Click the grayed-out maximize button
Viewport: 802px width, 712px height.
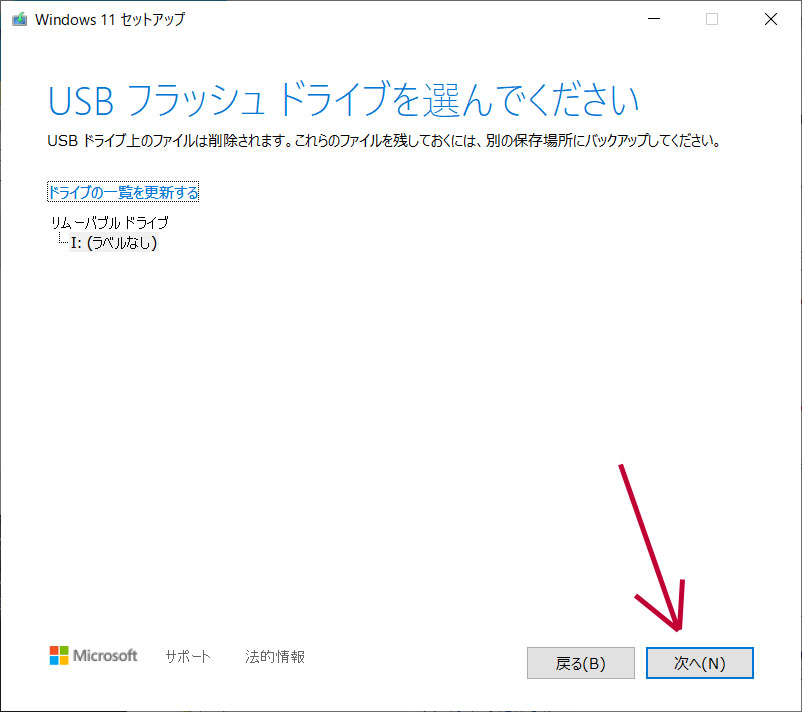712,20
